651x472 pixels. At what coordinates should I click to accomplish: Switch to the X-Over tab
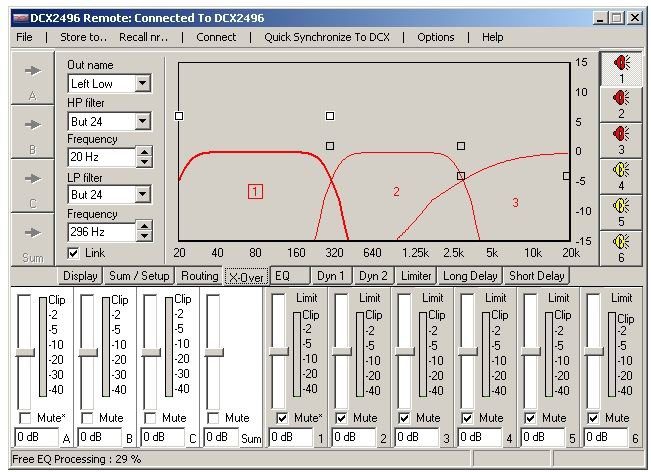coord(246,276)
